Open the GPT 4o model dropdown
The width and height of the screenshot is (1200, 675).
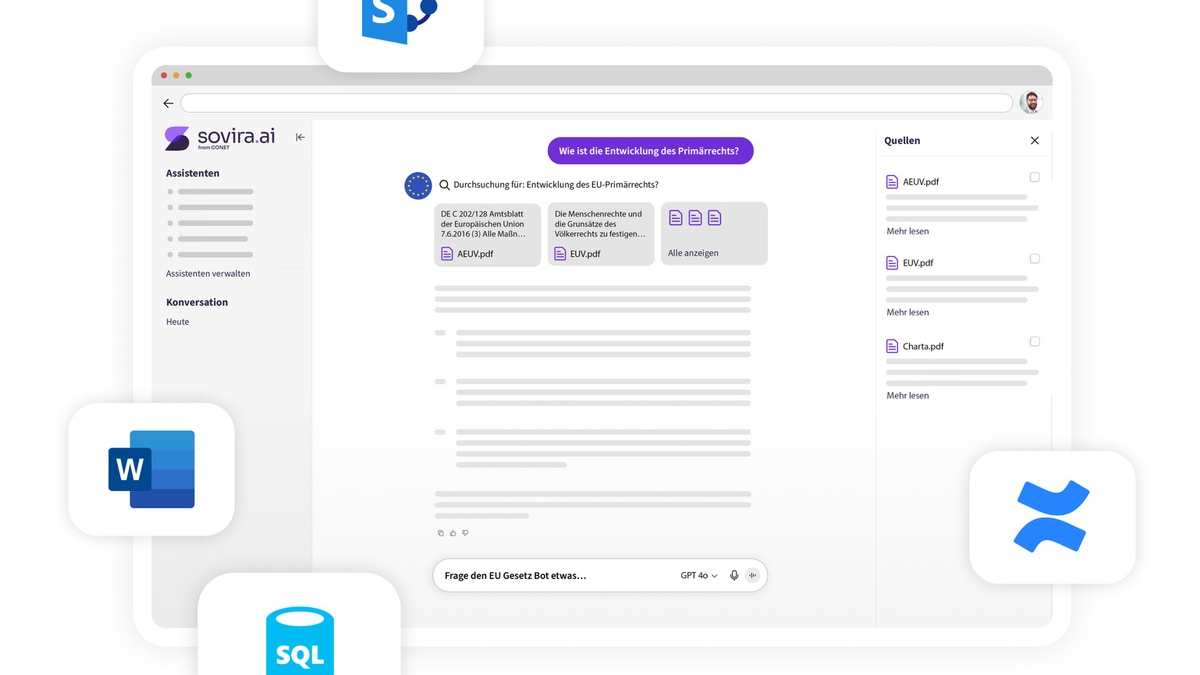699,576
